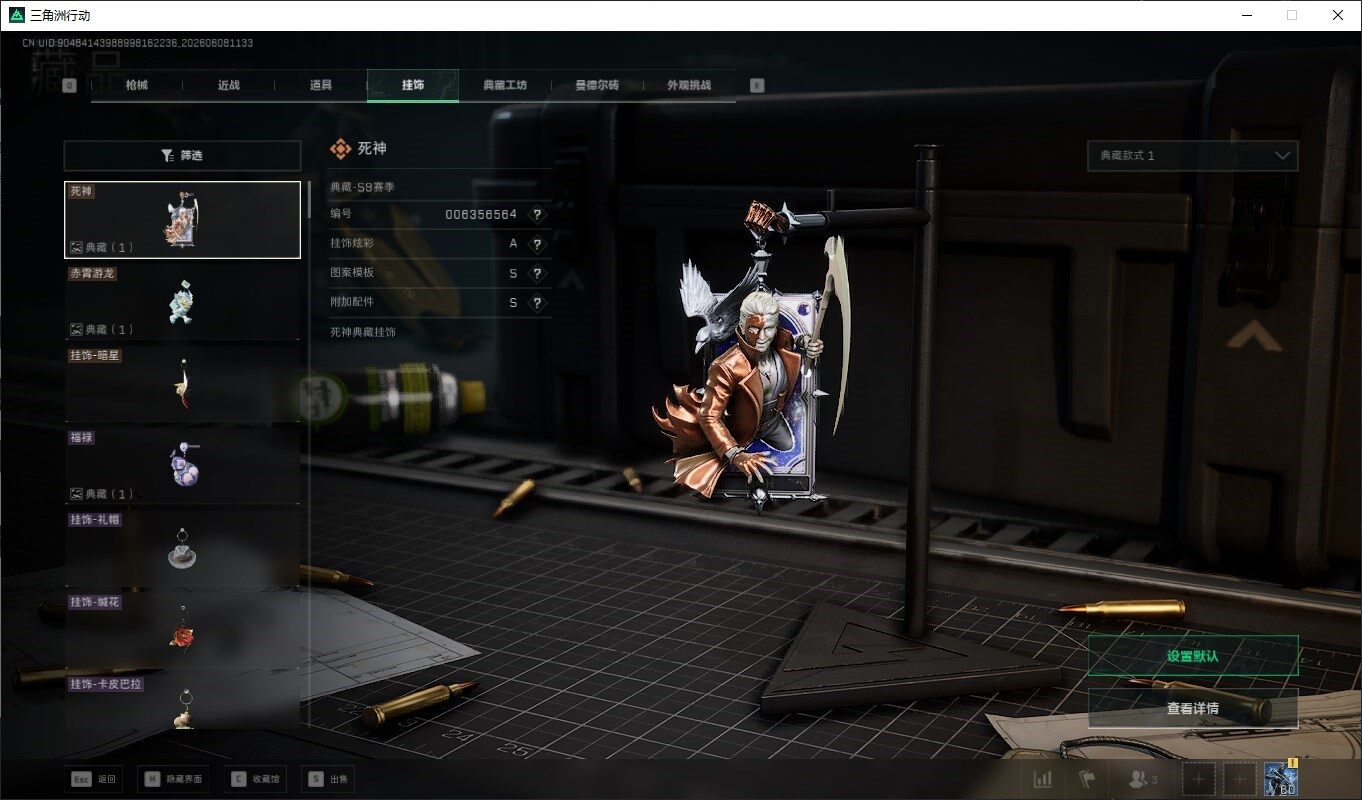Click the flag icon in bottom bar

click(x=1086, y=779)
